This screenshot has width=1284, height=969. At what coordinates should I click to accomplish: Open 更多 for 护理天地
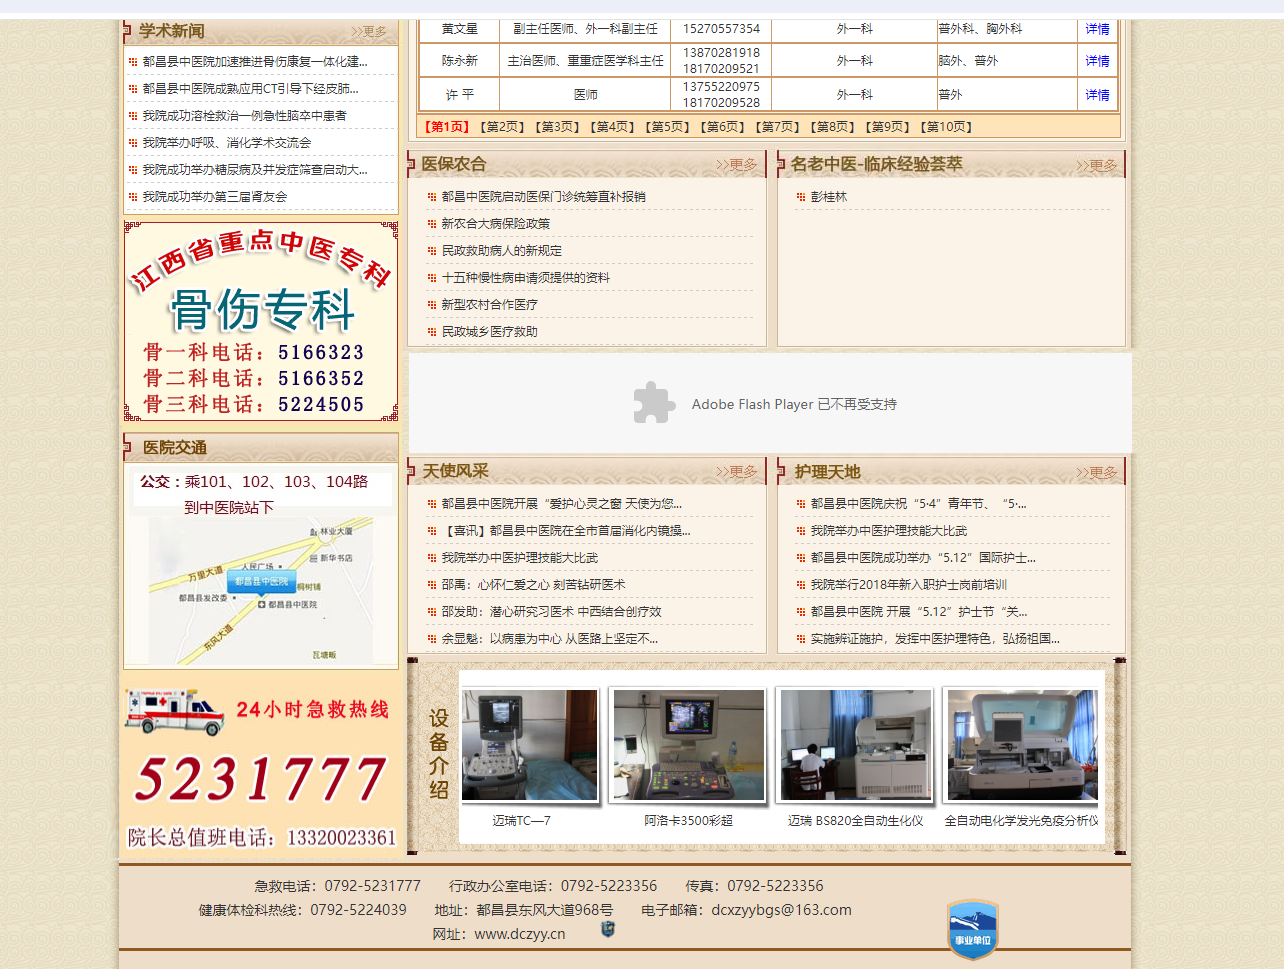(x=1097, y=472)
